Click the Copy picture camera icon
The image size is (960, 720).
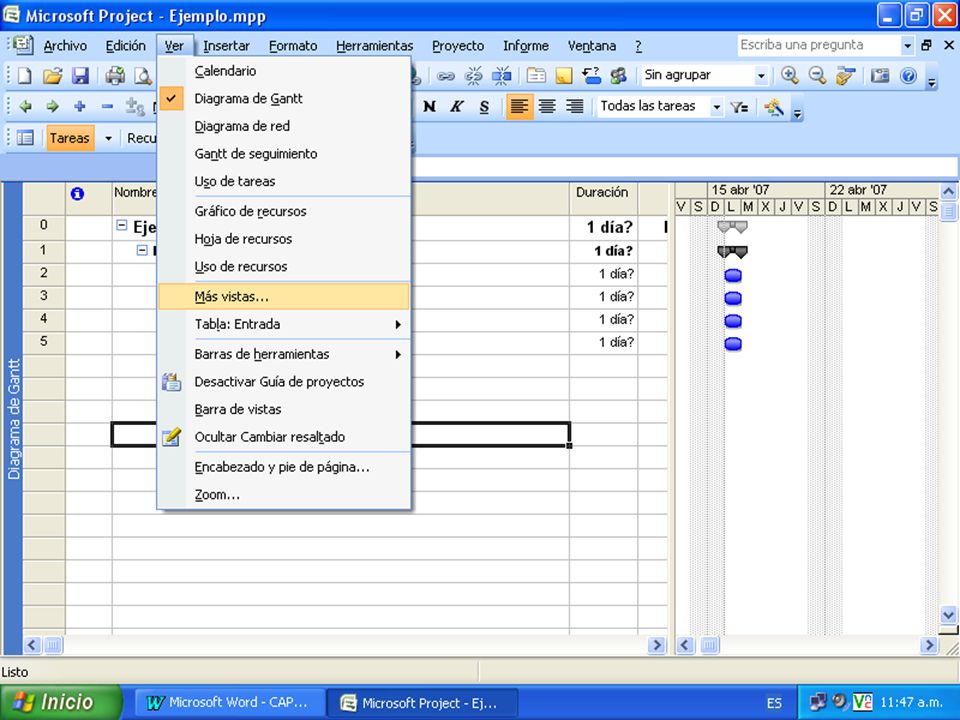880,76
